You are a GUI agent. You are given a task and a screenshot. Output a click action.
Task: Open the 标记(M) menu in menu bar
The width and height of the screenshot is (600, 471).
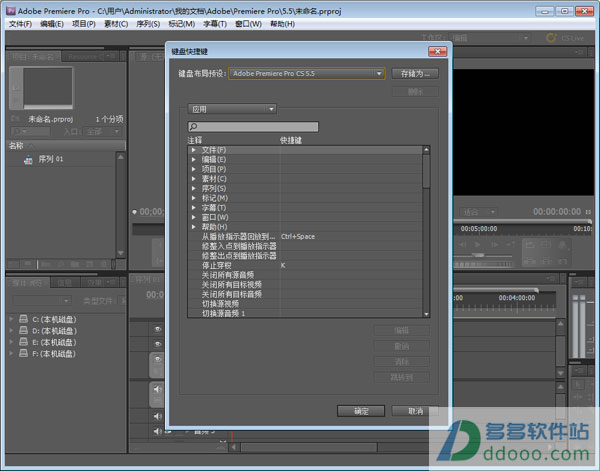[182, 24]
